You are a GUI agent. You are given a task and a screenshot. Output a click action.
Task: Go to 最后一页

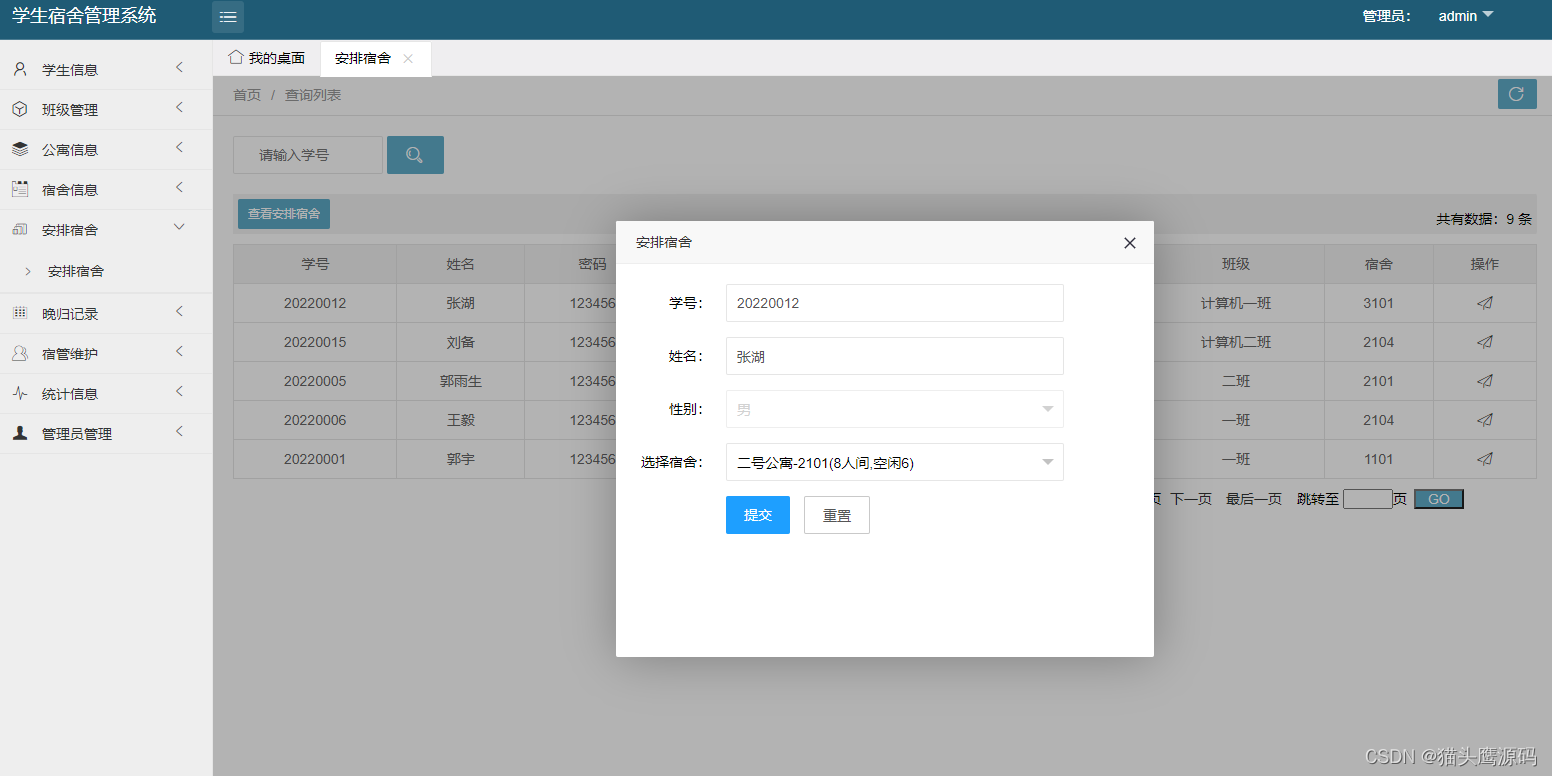[x=1254, y=499]
